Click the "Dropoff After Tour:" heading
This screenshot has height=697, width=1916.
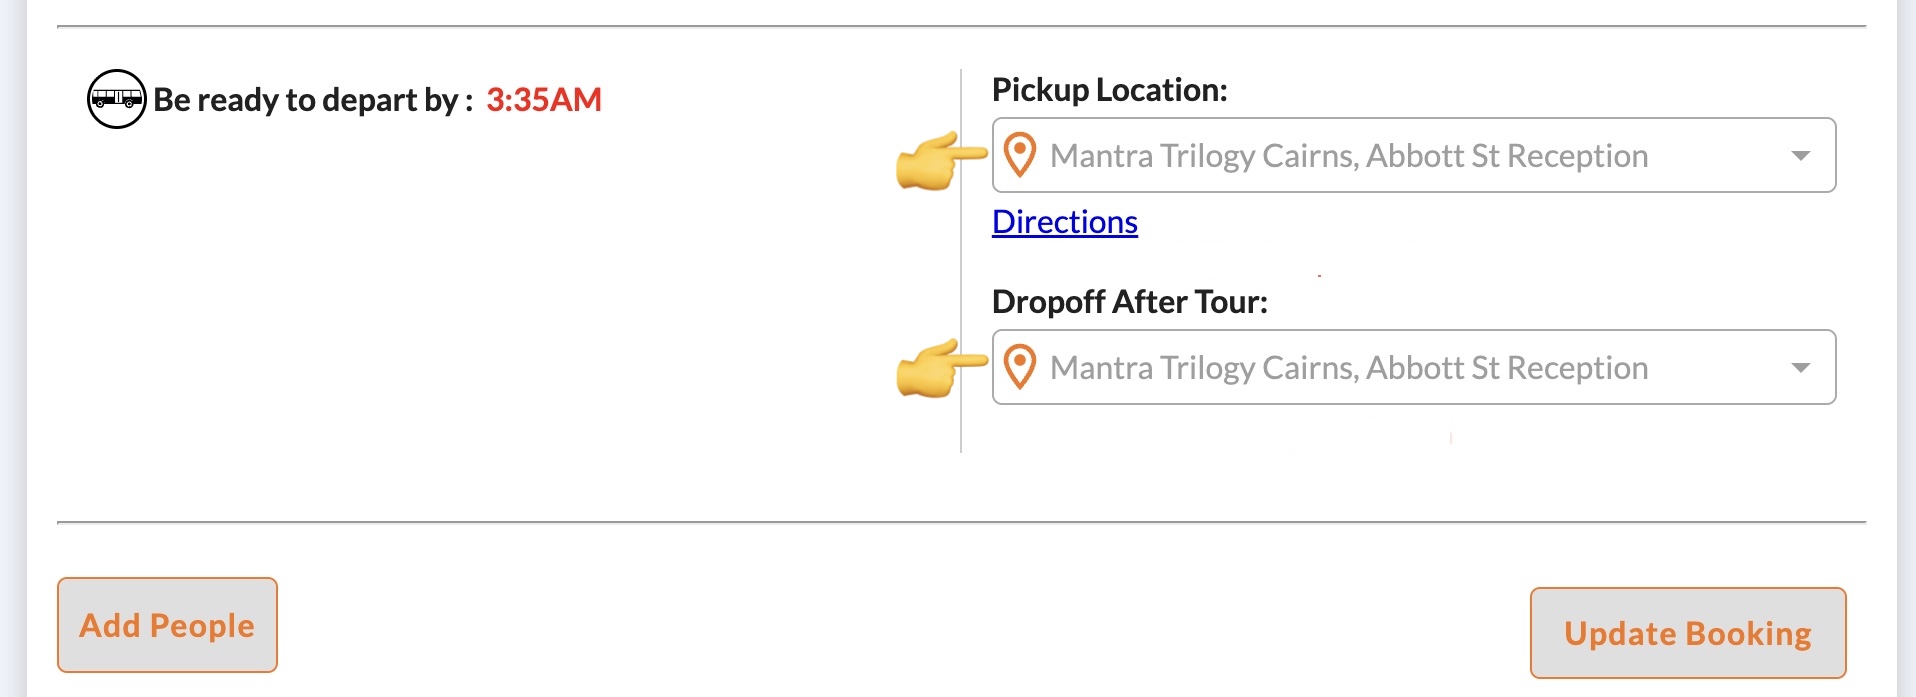point(1129,302)
